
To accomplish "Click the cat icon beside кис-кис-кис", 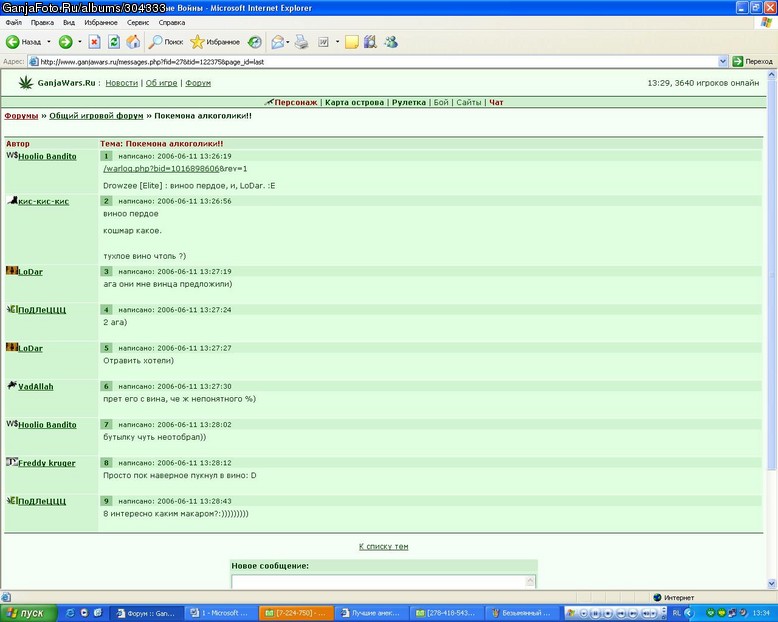I will coord(12,200).
